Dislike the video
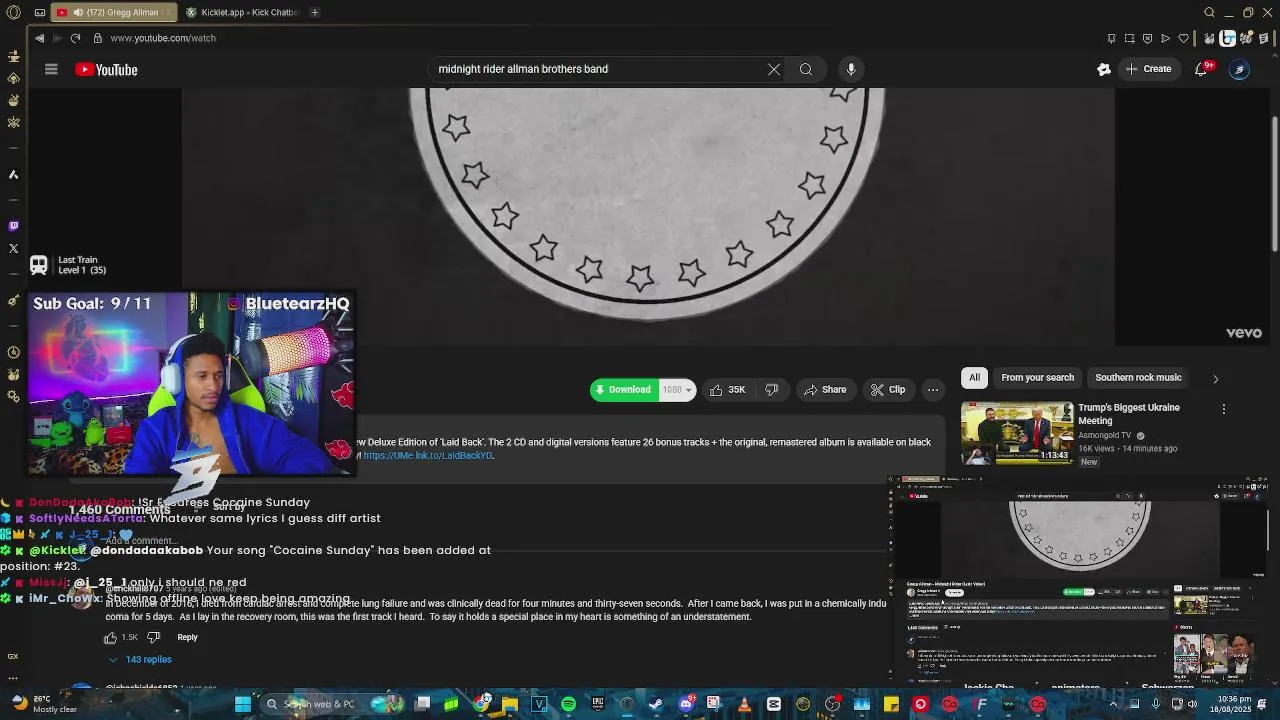Viewport: 1280px width, 720px height. [x=771, y=390]
